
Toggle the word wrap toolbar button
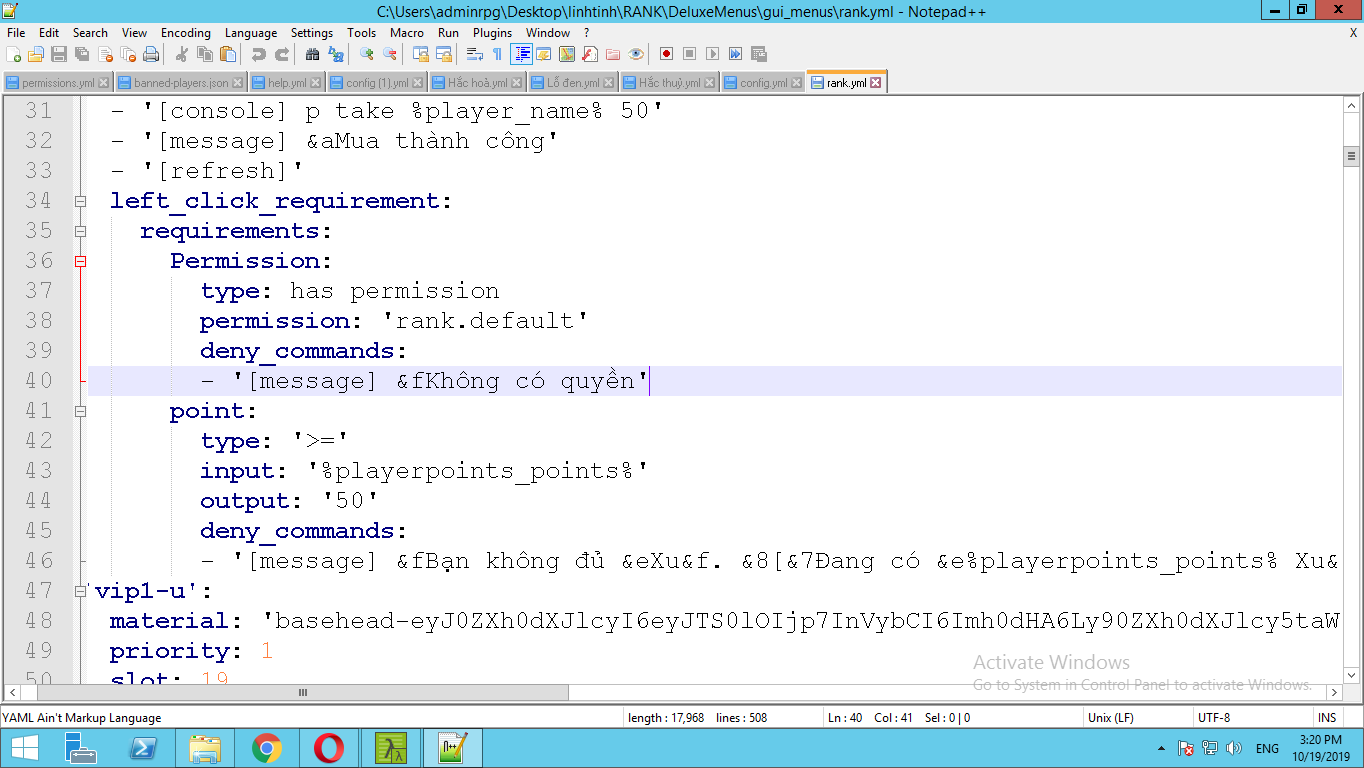(x=475, y=54)
